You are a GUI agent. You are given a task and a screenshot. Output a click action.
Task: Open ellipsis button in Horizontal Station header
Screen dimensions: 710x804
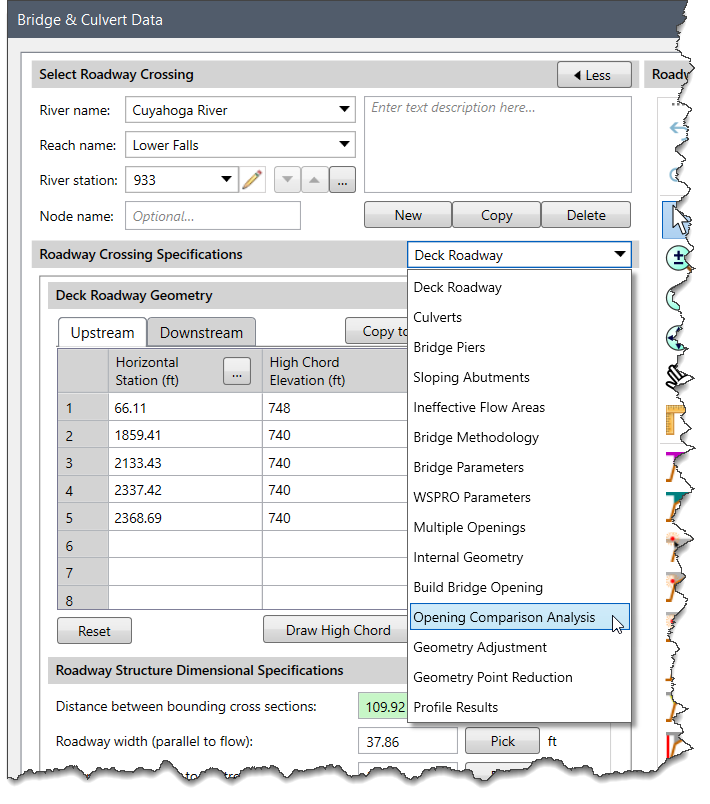pos(237,371)
